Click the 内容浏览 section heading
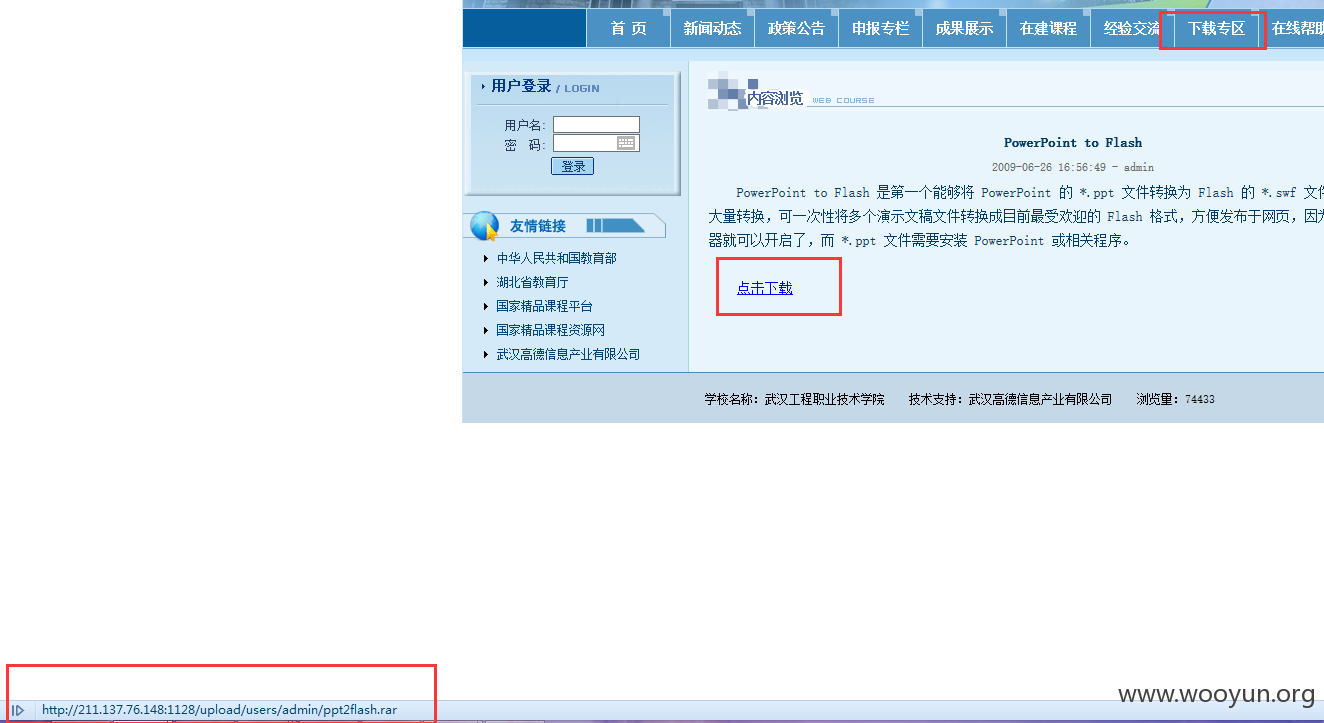1324x723 pixels. [775, 98]
